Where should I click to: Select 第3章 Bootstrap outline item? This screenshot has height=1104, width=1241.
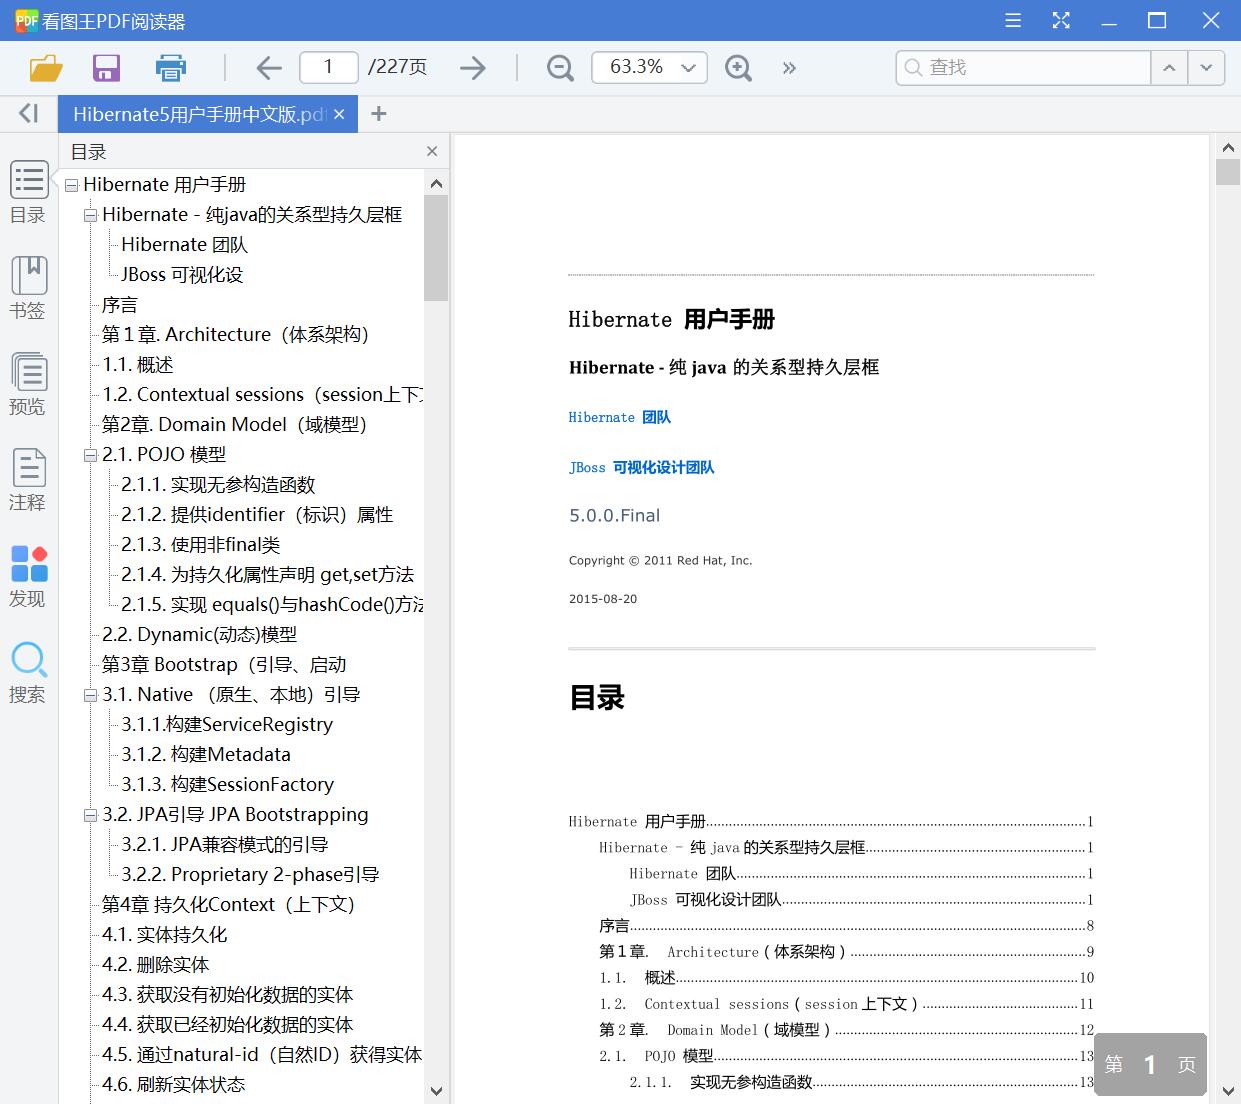click(224, 665)
